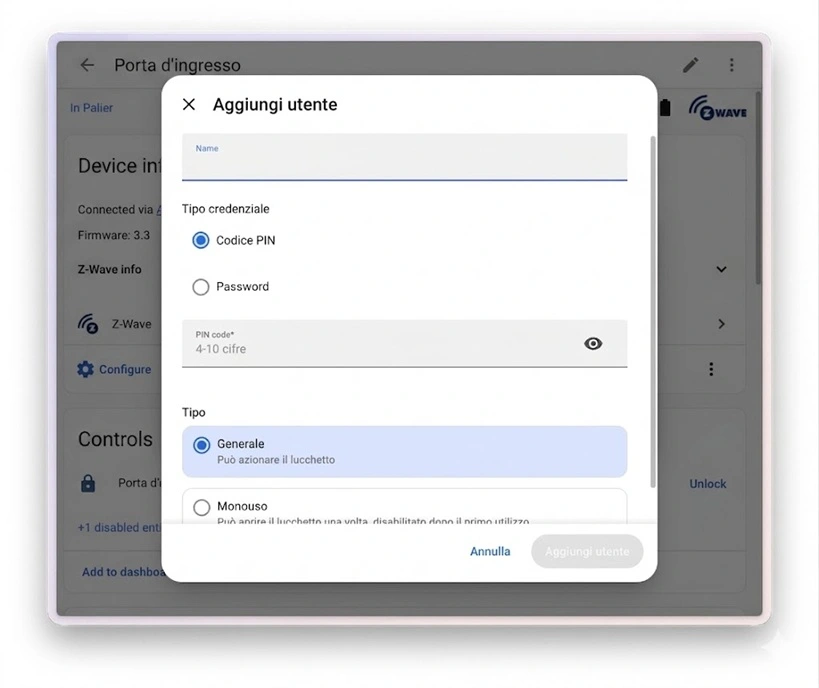
Task: Click the Firmware: 3.3 text
Action: click(x=114, y=235)
